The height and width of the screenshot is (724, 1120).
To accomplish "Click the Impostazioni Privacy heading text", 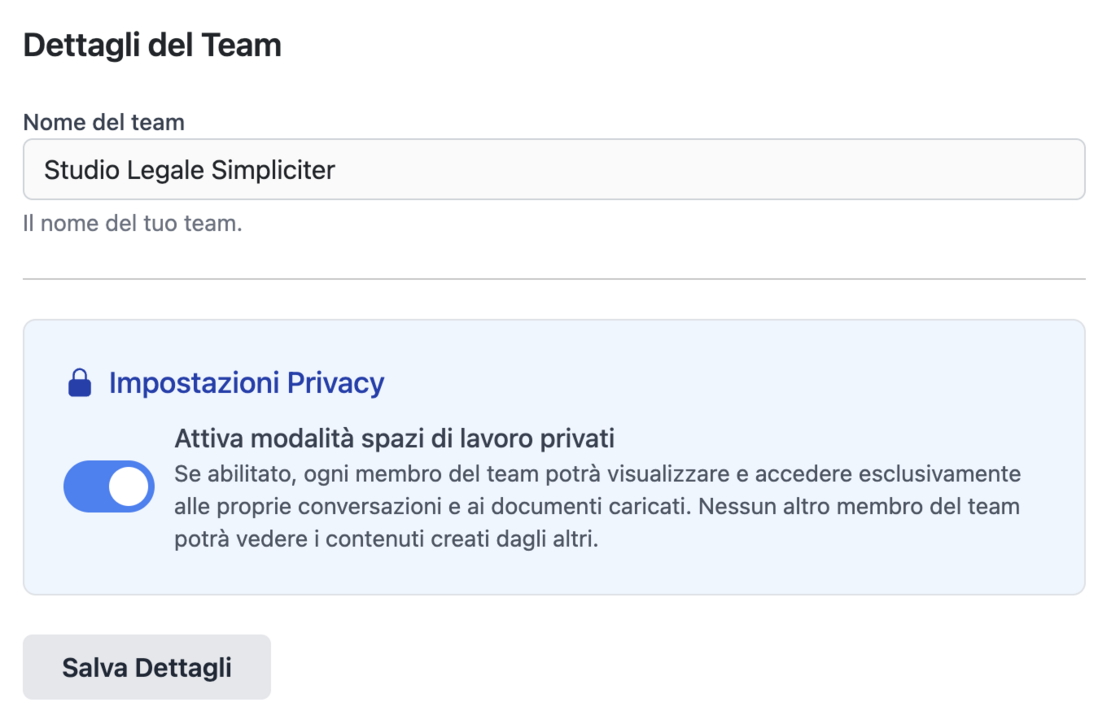I will (246, 383).
